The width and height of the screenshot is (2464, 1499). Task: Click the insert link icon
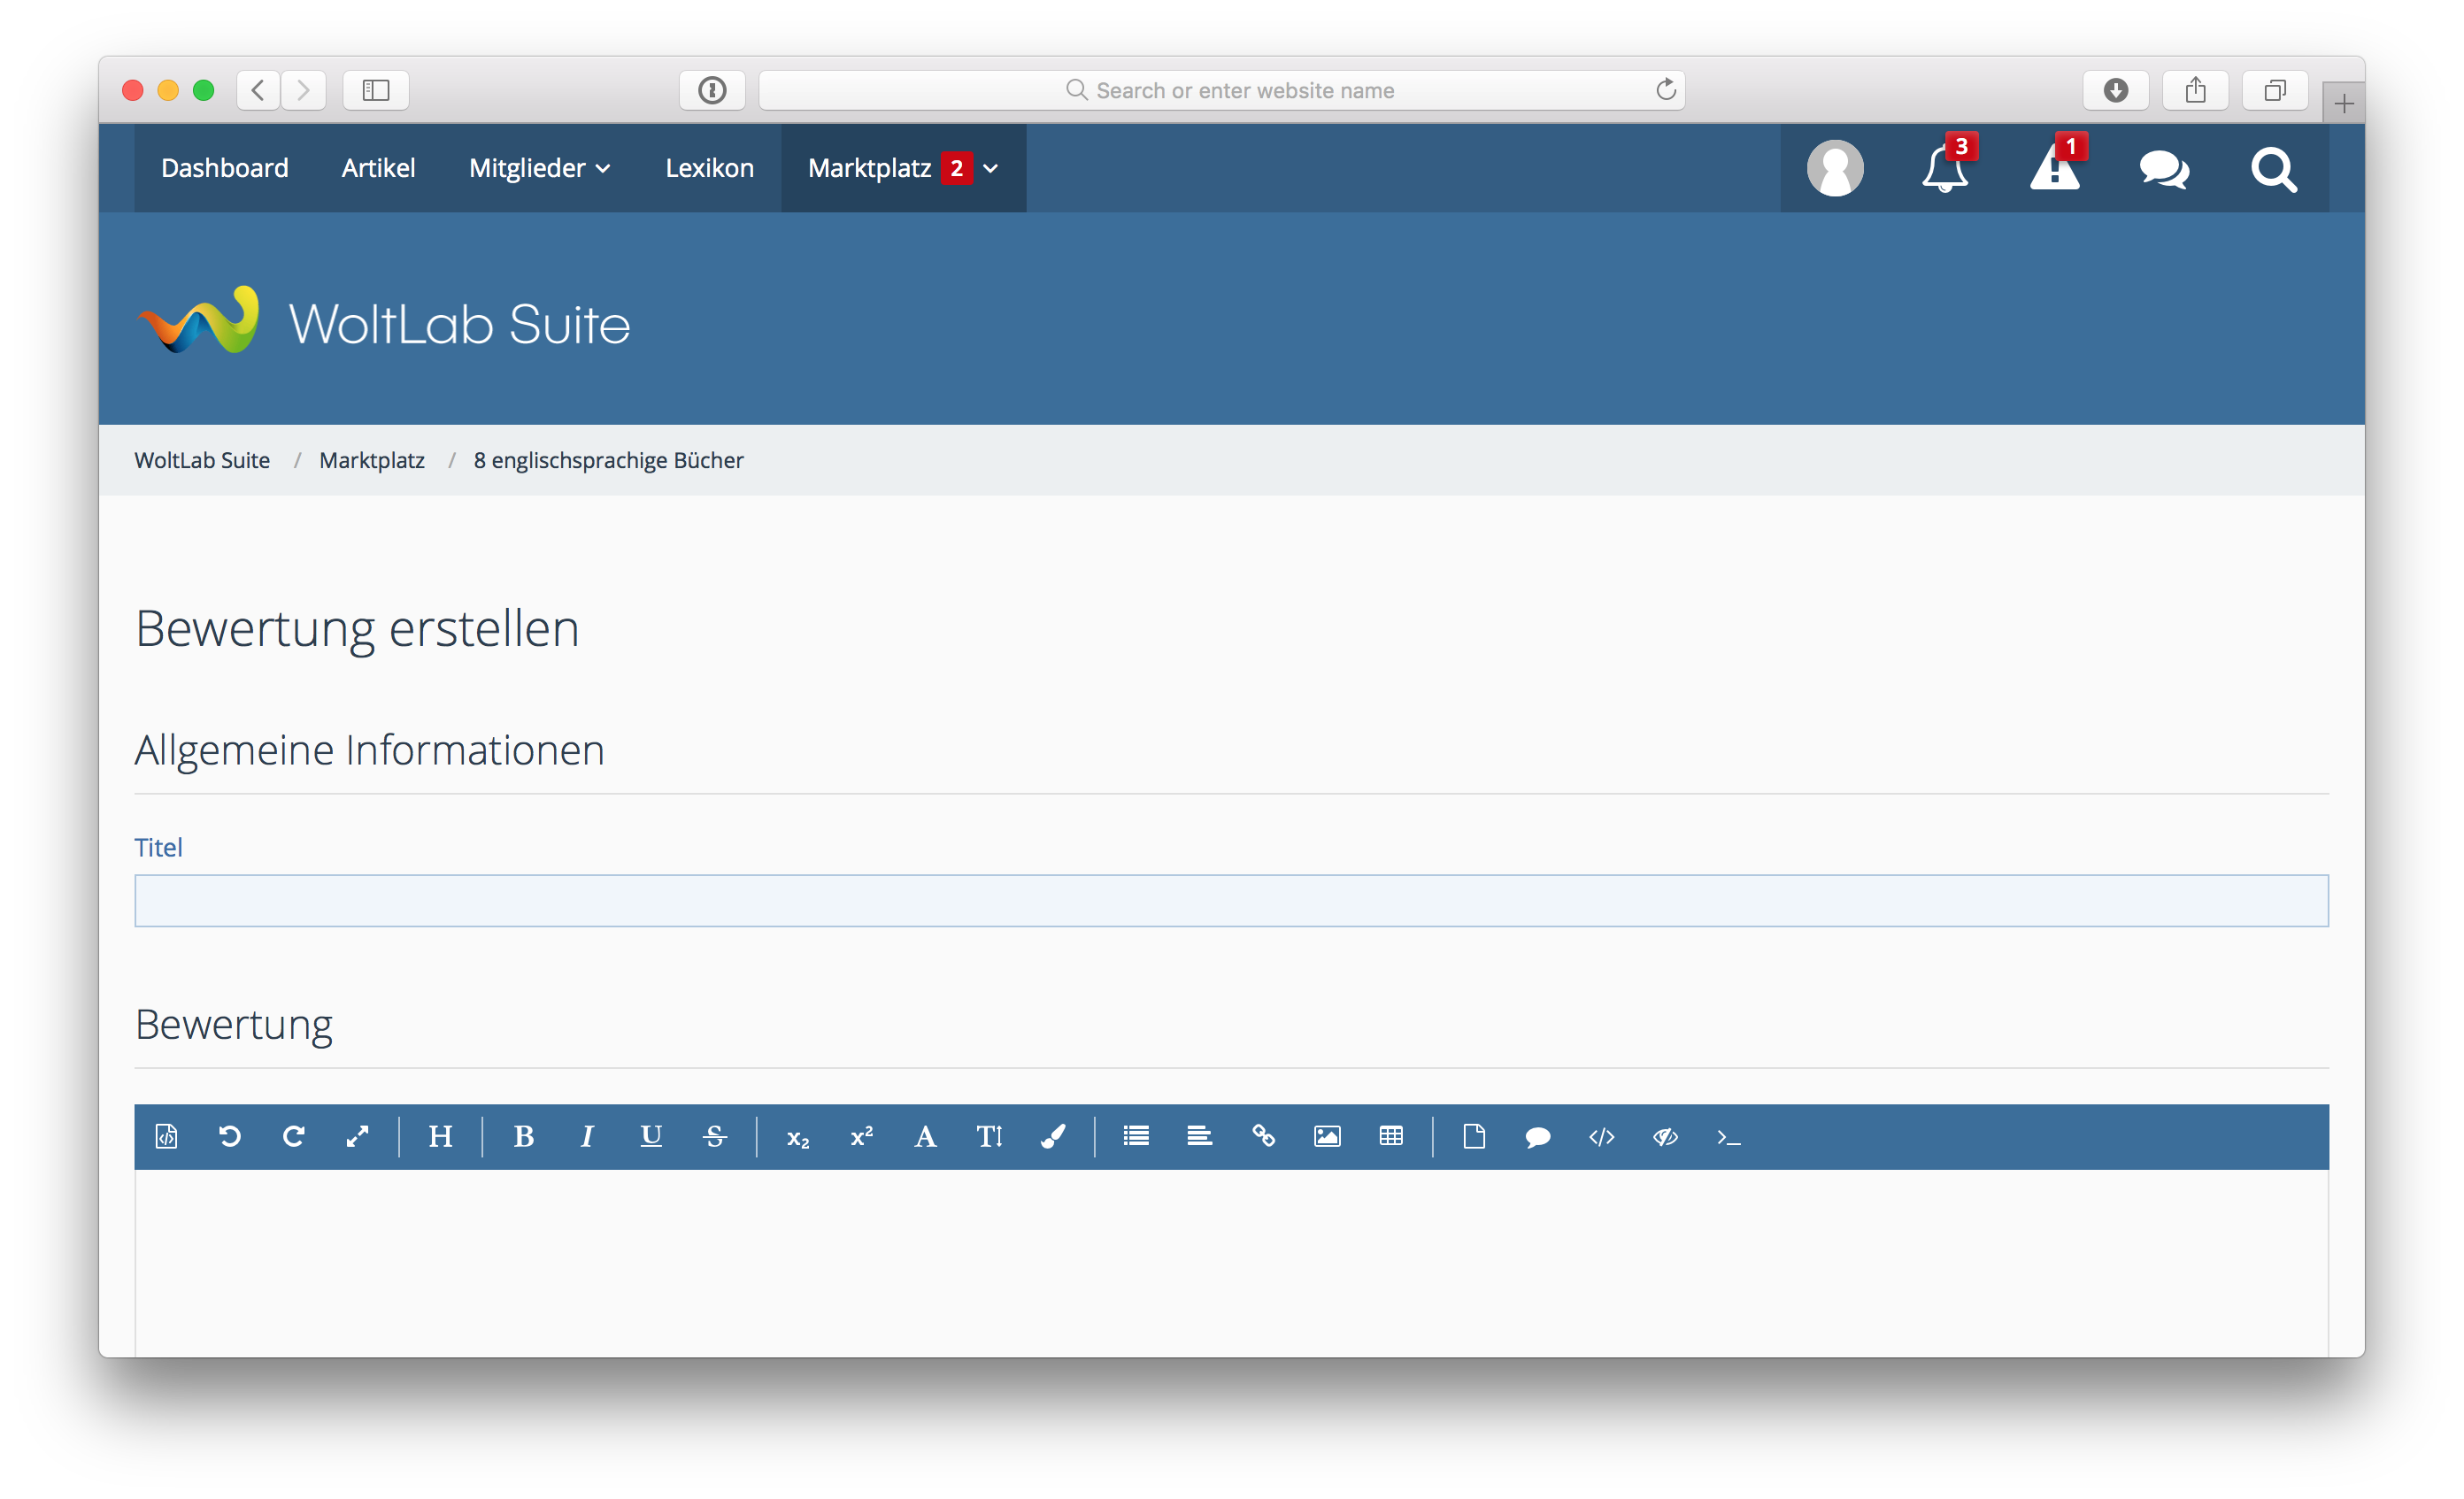click(1263, 1136)
